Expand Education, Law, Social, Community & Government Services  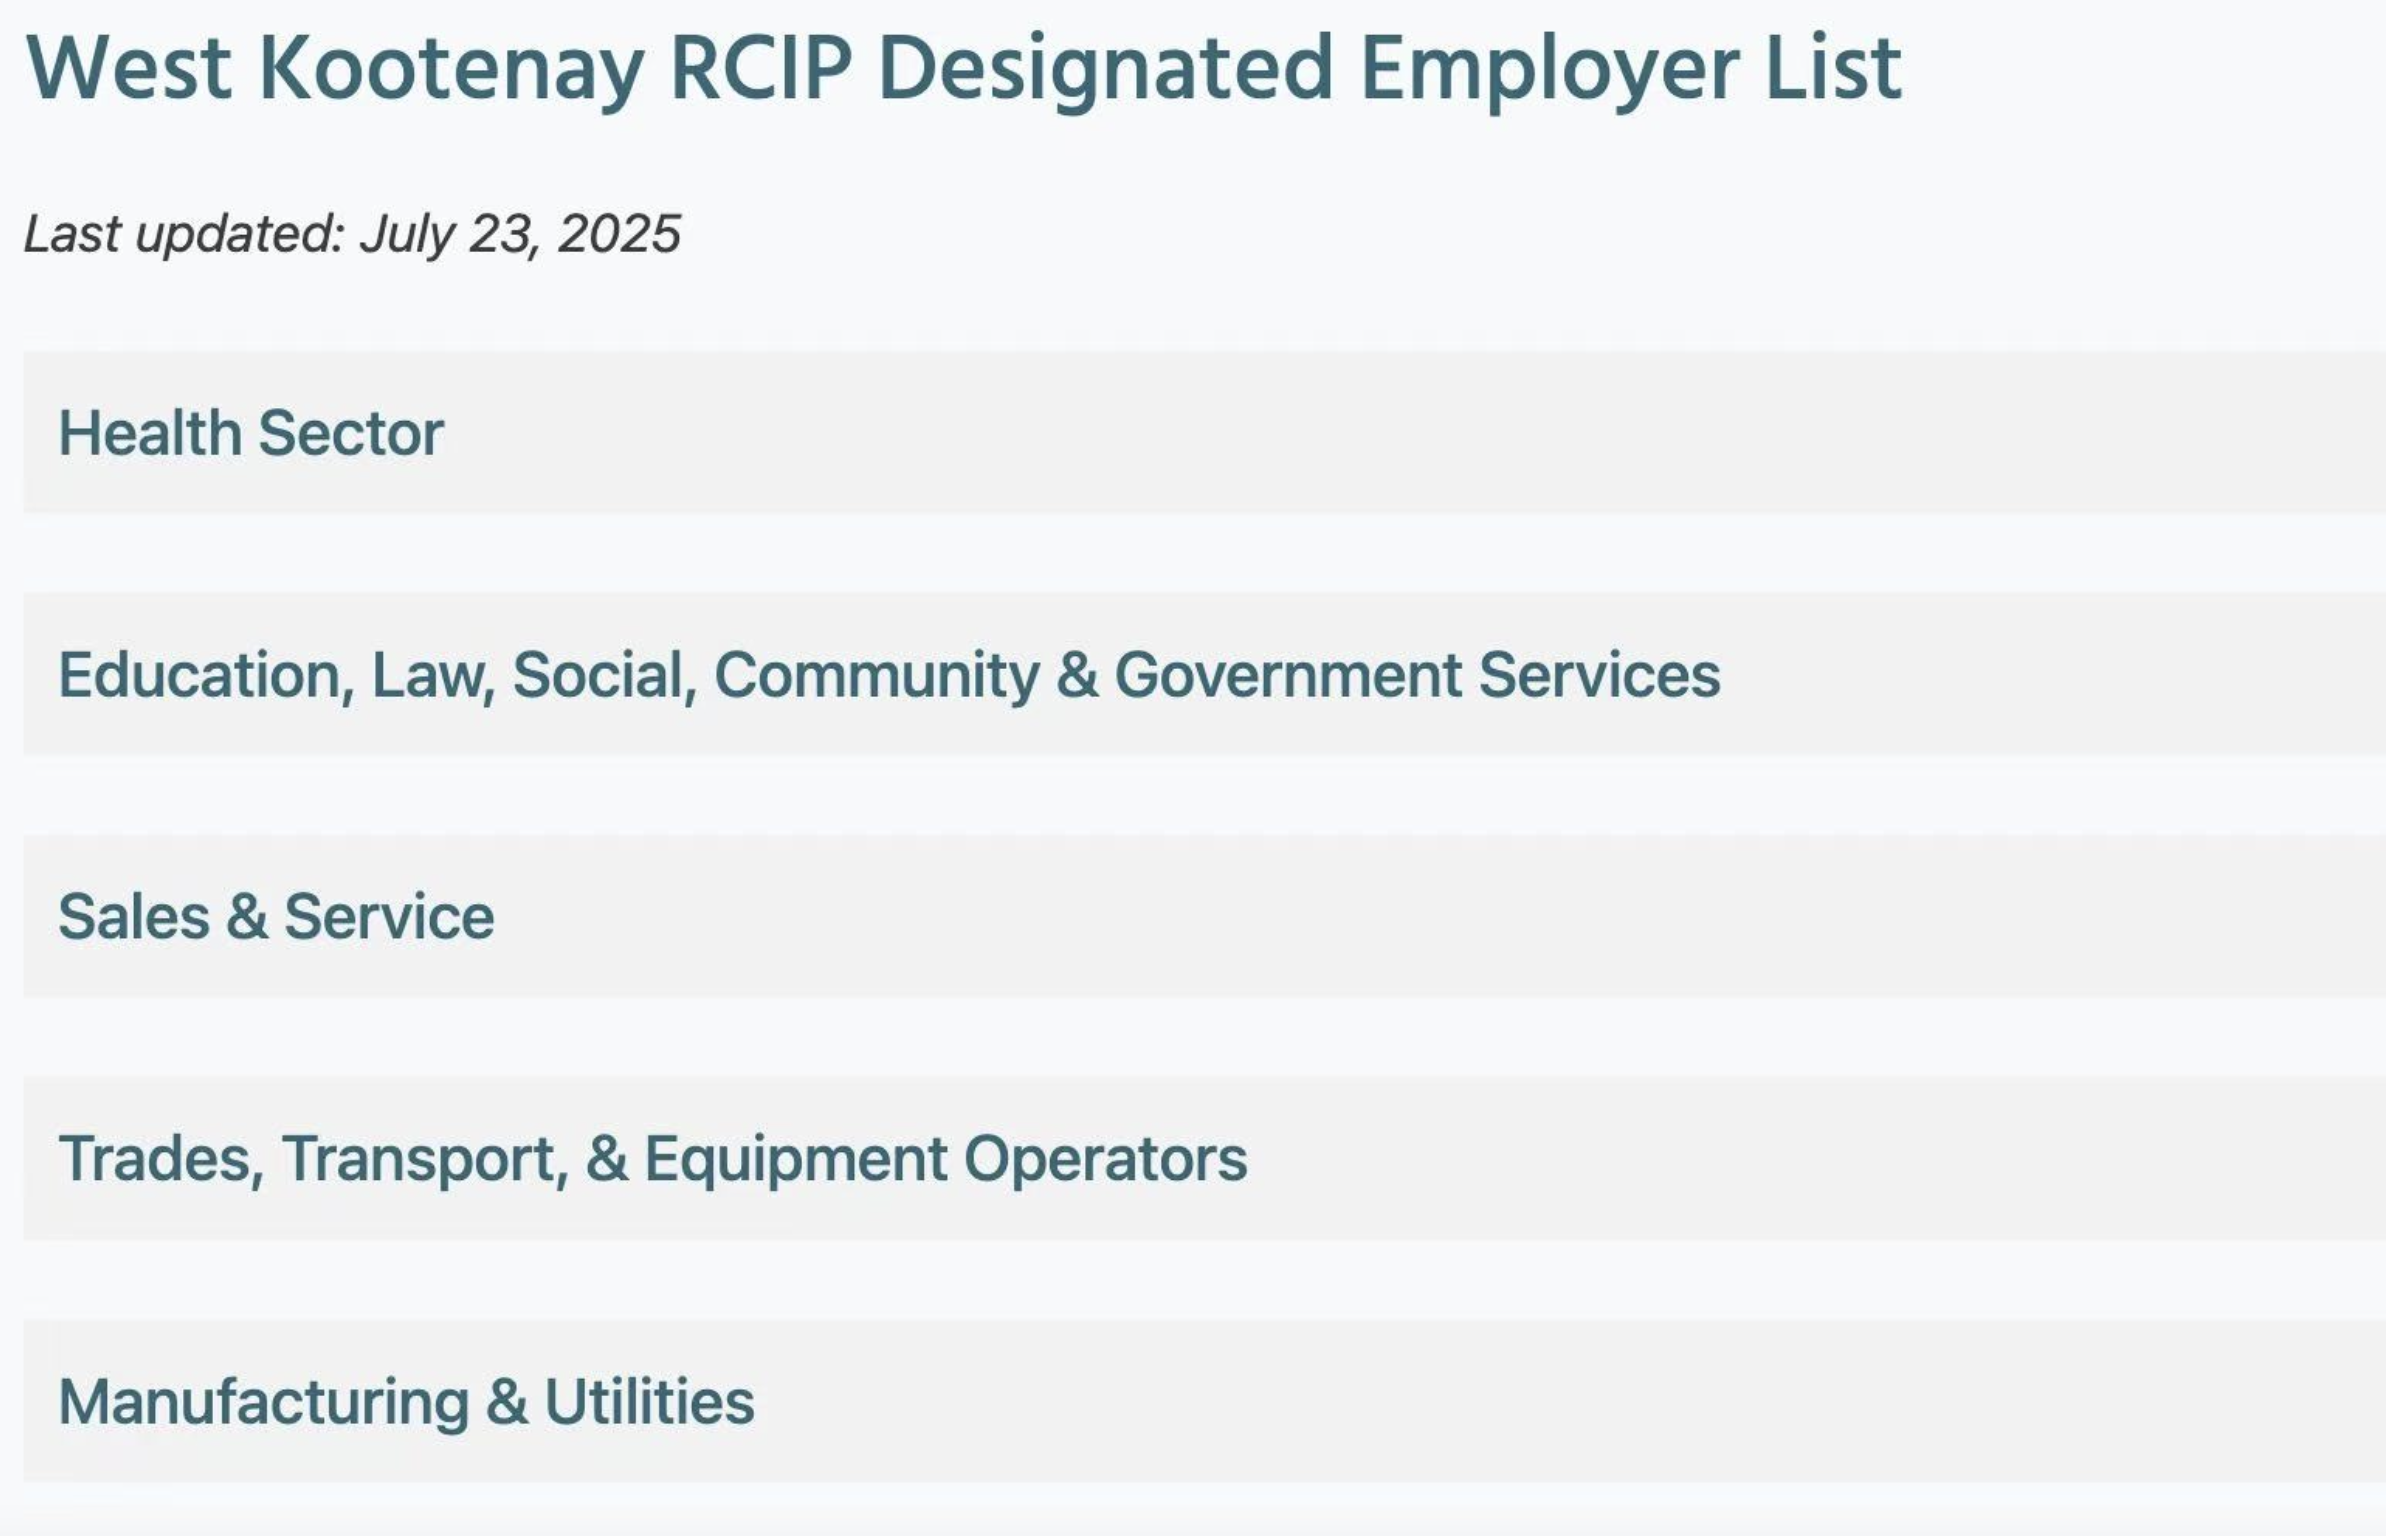(x=1204, y=674)
